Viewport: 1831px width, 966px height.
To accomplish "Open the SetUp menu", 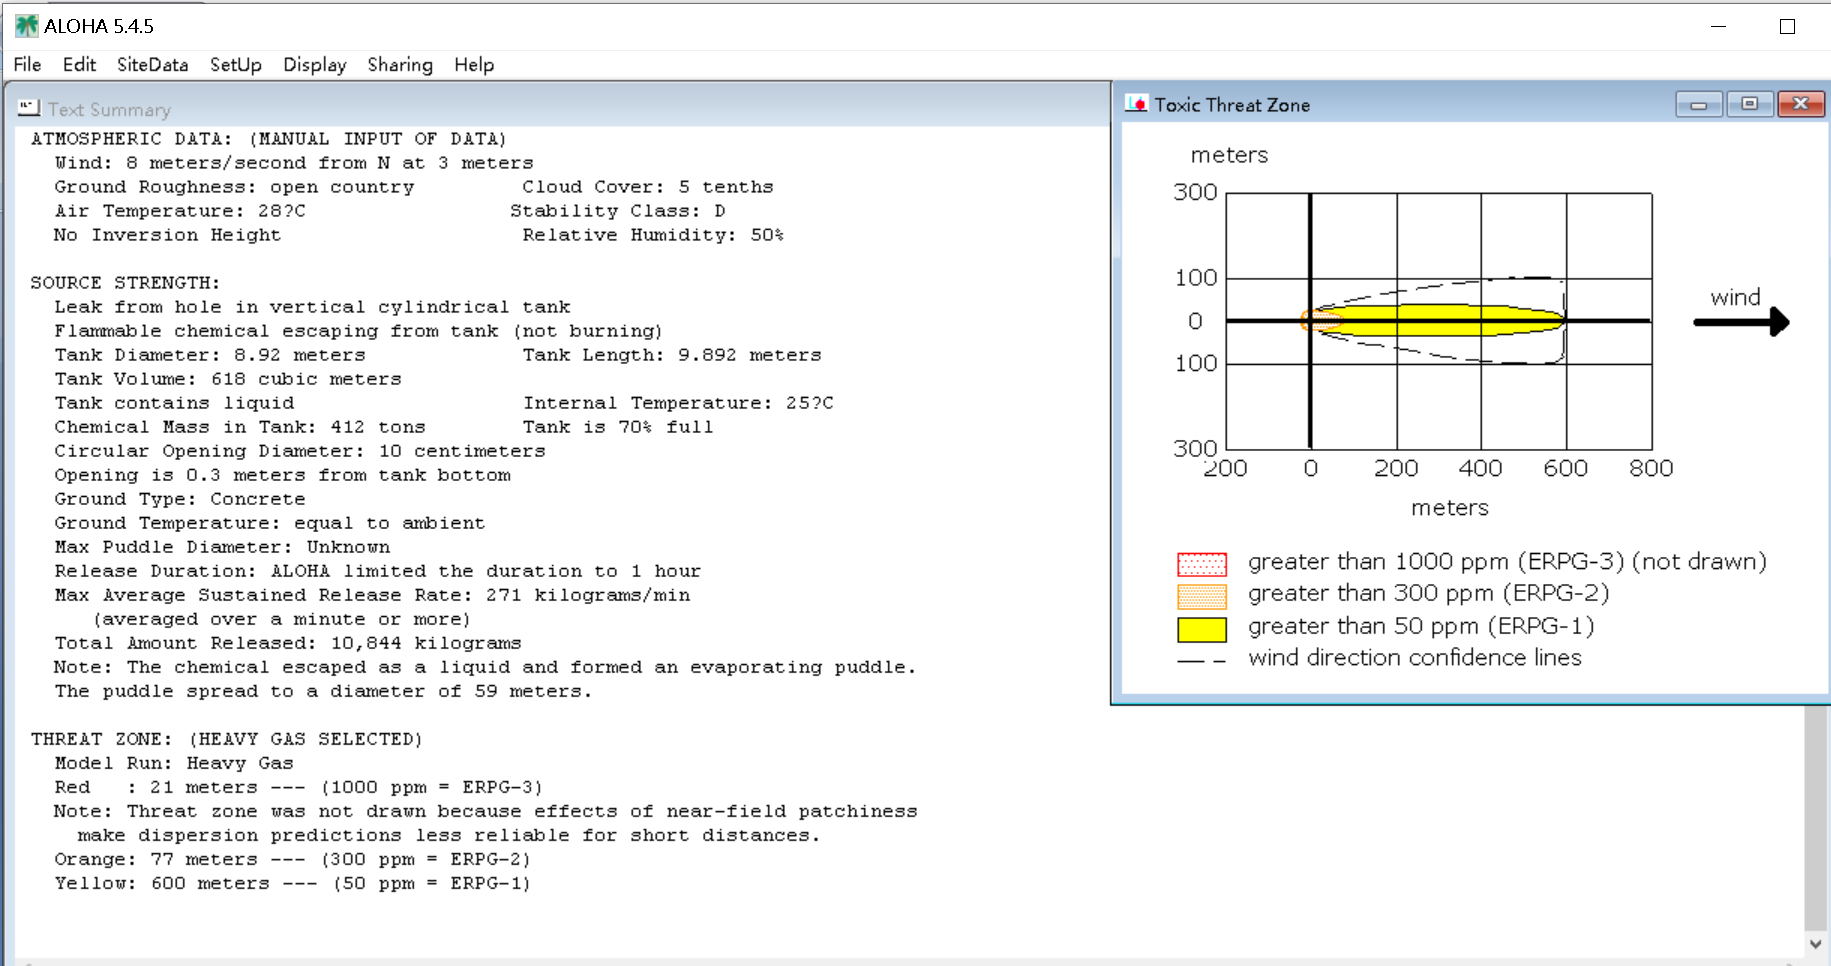I will [x=235, y=65].
